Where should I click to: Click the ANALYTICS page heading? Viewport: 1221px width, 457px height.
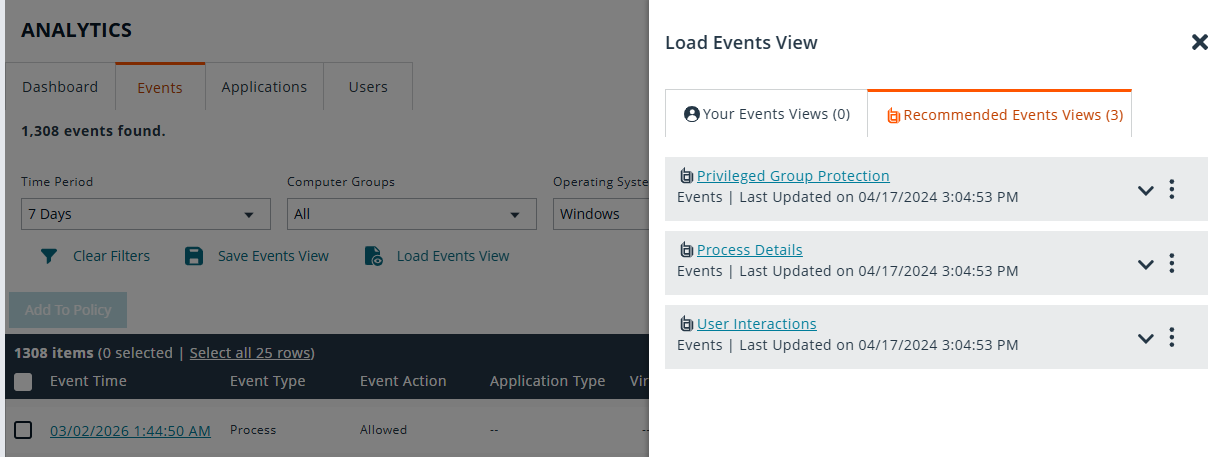point(76,30)
